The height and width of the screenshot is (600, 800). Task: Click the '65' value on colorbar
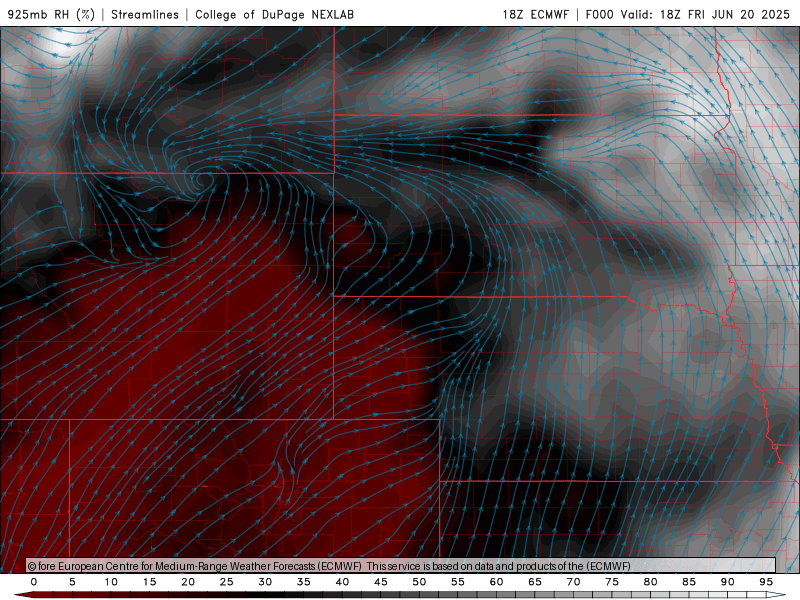535,582
